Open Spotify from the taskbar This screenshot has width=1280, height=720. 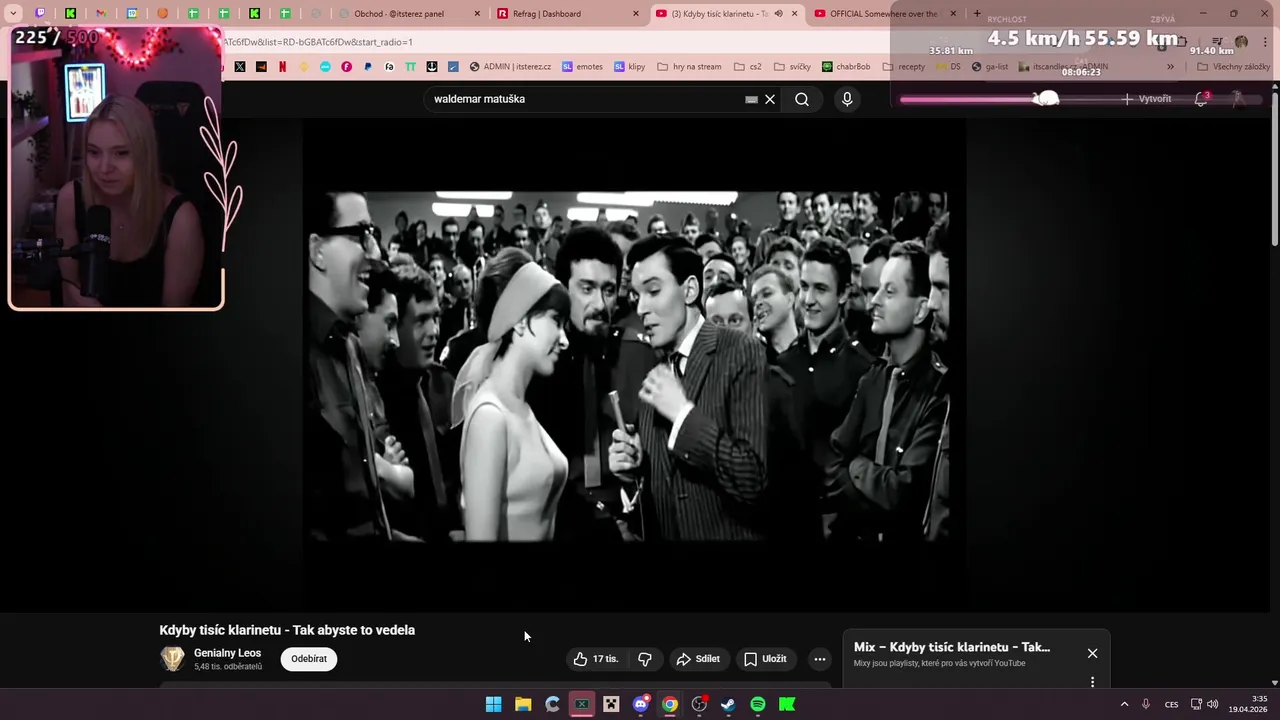pos(758,704)
